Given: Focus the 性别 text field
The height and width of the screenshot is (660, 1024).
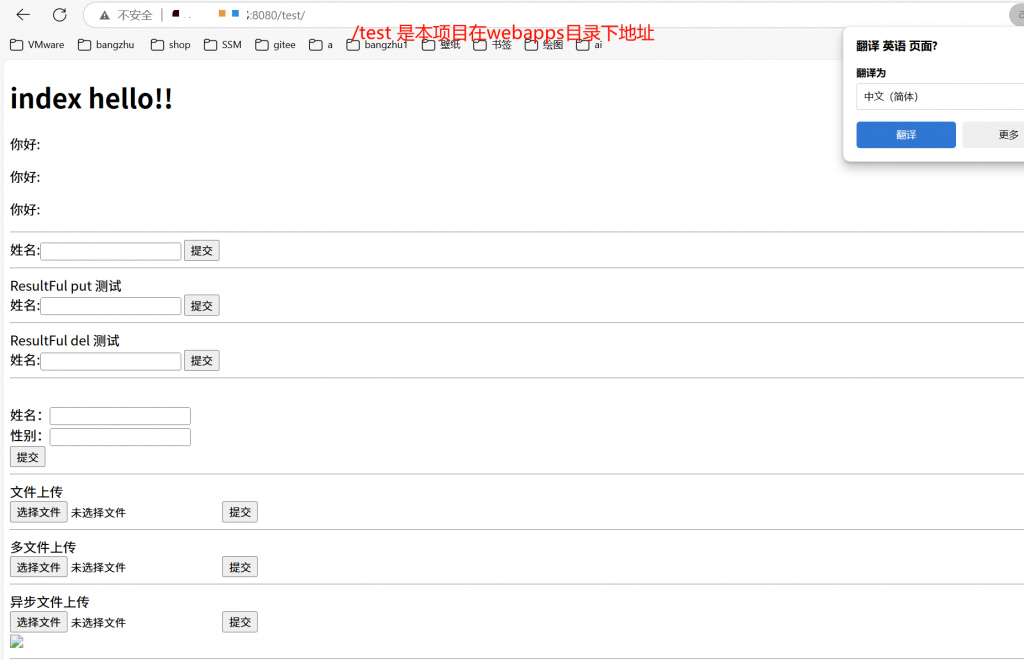Looking at the screenshot, I should tap(120, 437).
